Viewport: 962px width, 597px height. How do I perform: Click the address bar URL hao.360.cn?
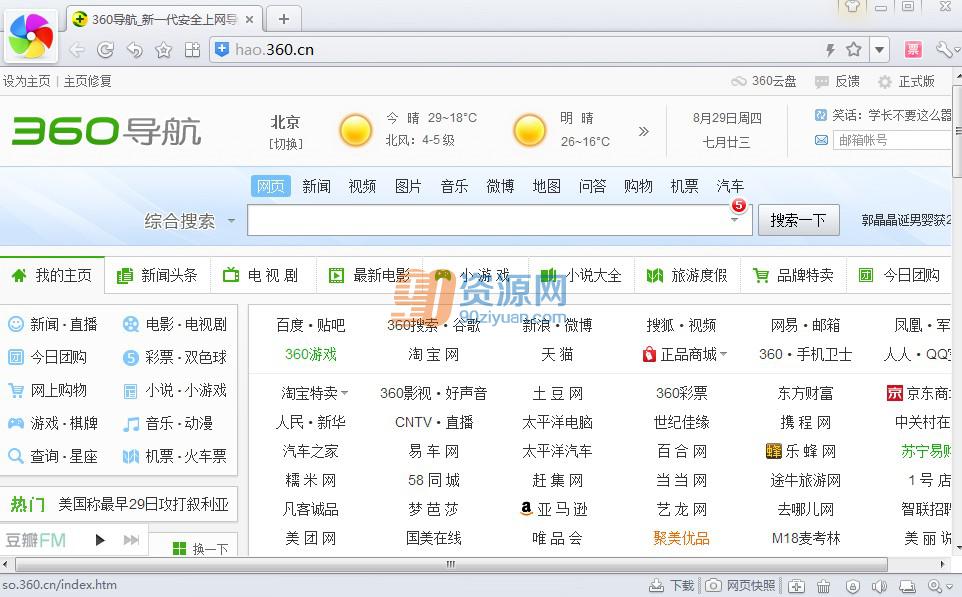(x=274, y=50)
